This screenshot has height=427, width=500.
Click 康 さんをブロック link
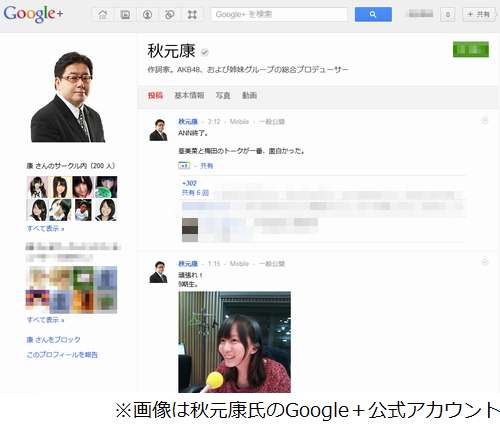click(53, 340)
